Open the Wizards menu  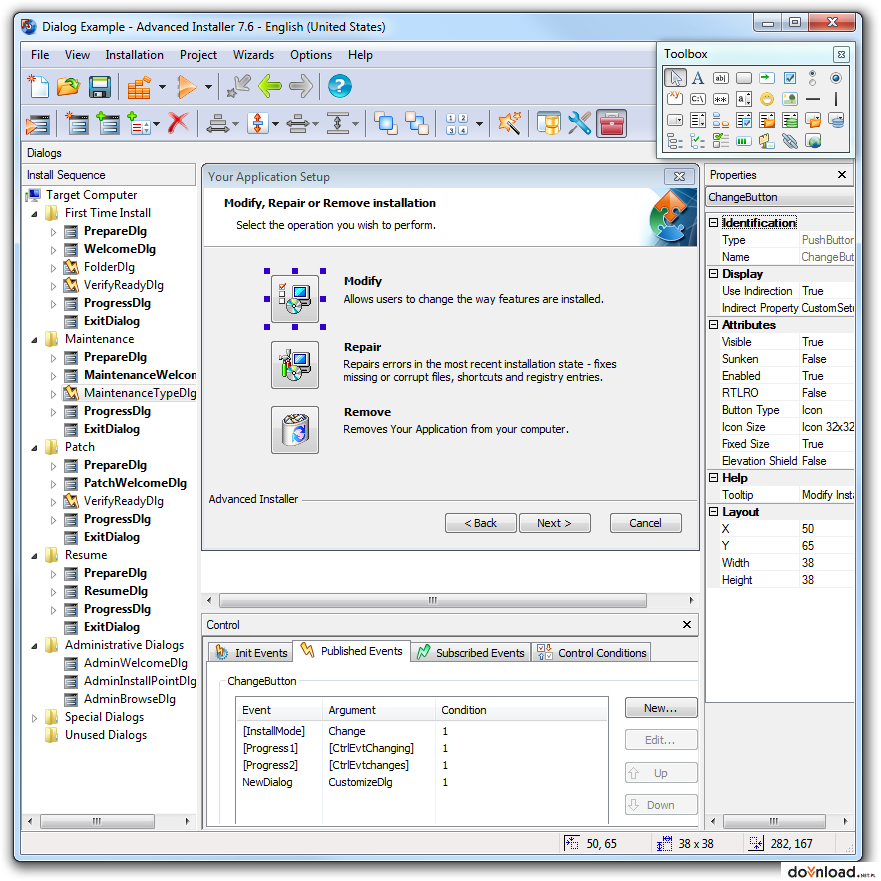(253, 55)
